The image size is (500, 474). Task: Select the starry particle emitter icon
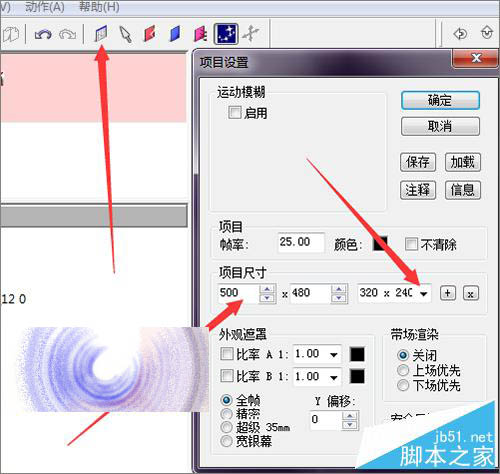click(x=226, y=34)
